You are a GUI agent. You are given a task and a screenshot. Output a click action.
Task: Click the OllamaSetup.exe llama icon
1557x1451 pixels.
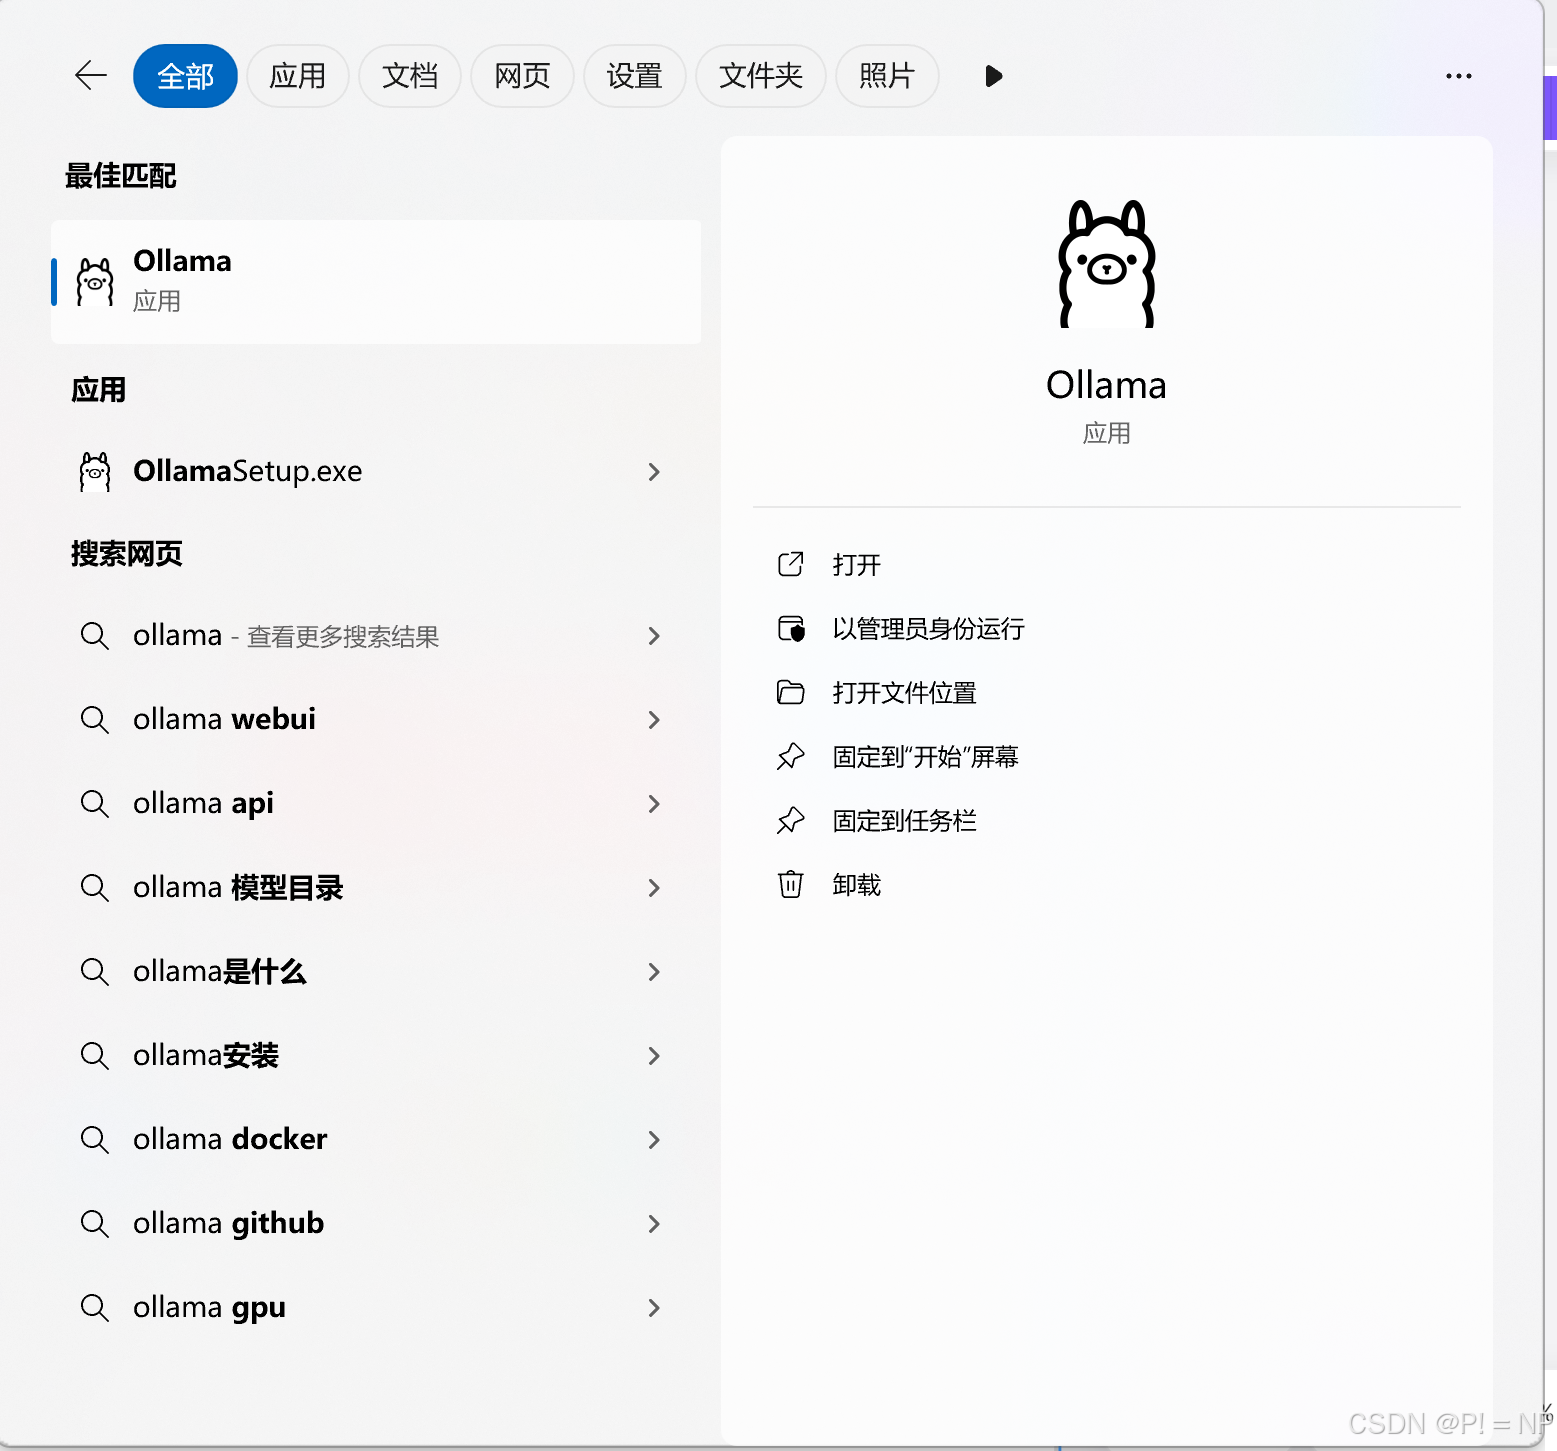(x=95, y=471)
